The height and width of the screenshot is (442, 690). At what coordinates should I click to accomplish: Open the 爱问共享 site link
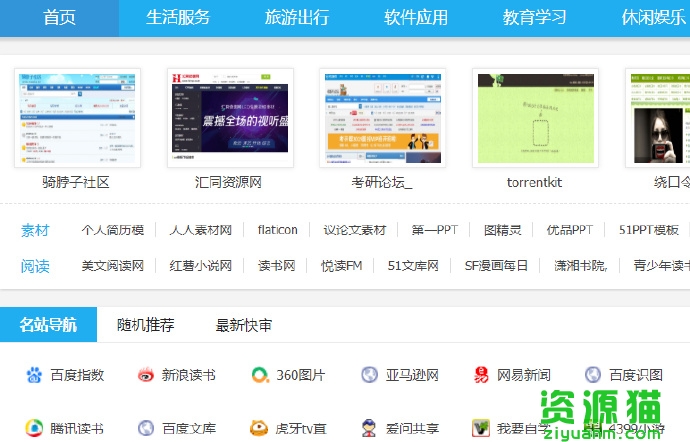click(412, 428)
